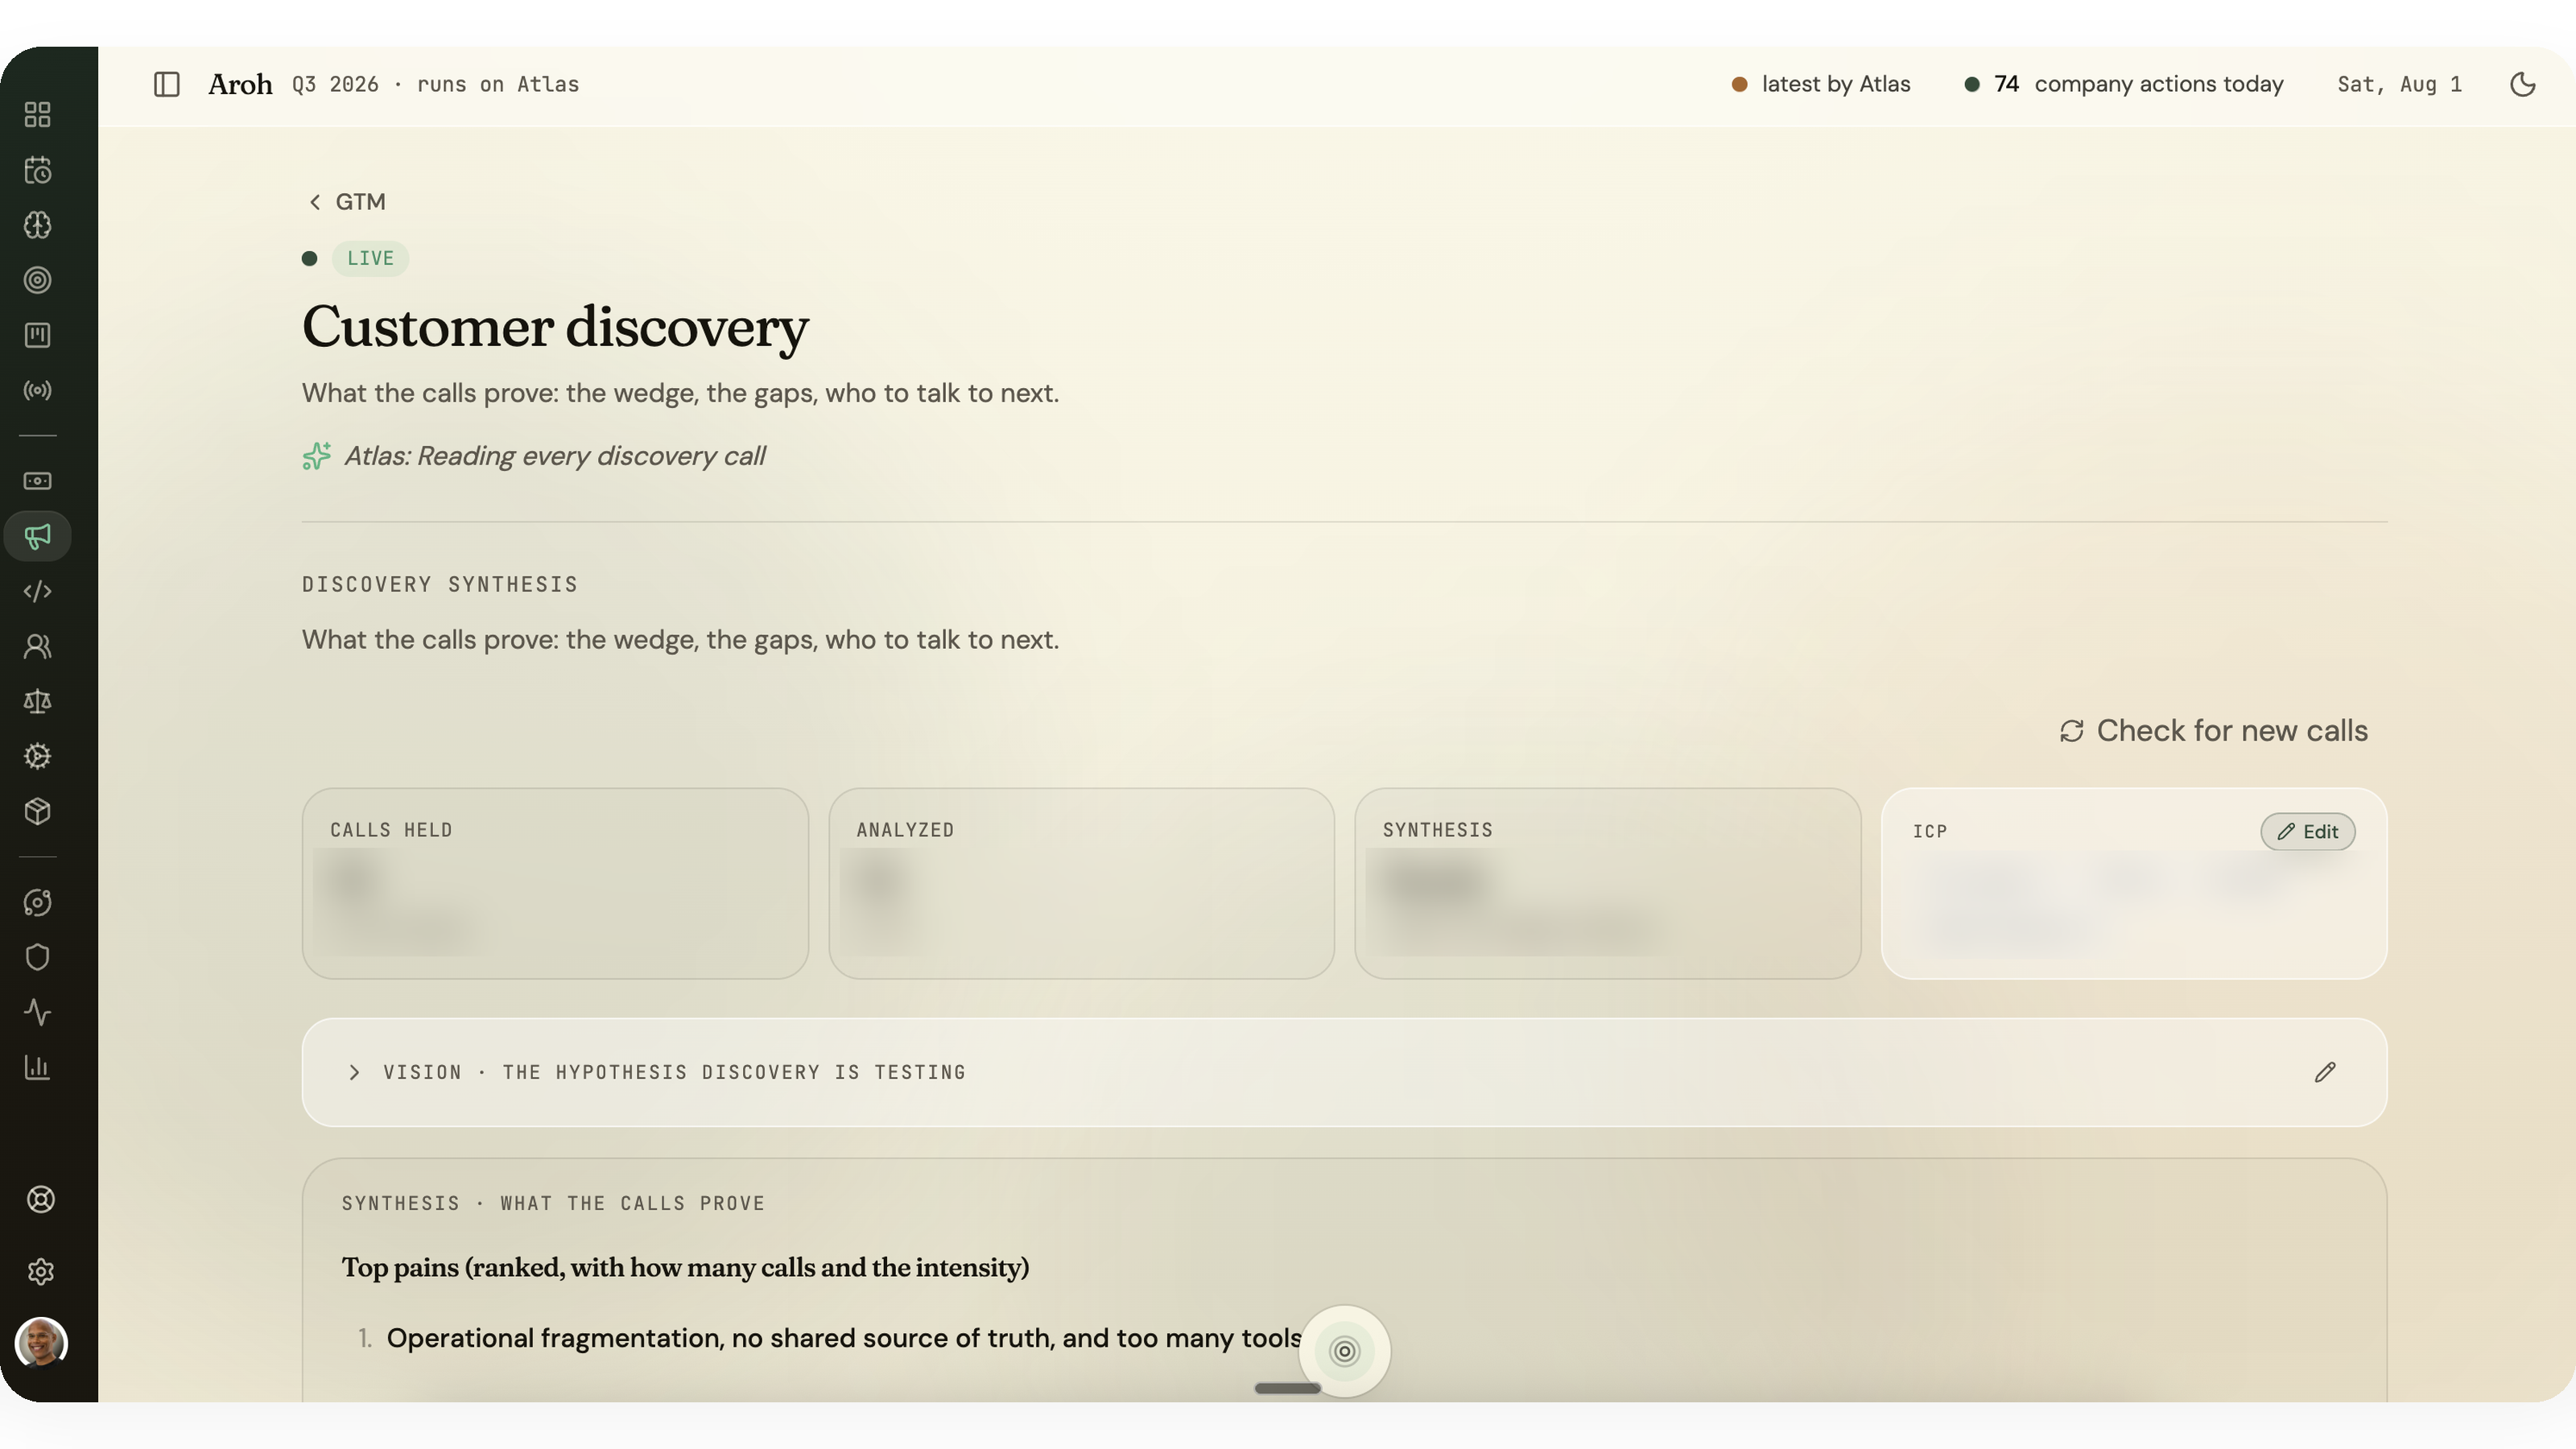The image size is (2576, 1449).
Task: Click the 74 company actions today counter
Action: click(2124, 84)
